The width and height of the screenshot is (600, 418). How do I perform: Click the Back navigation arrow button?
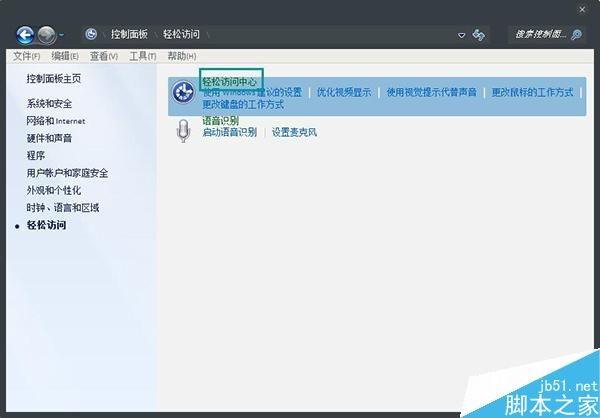[x=26, y=34]
